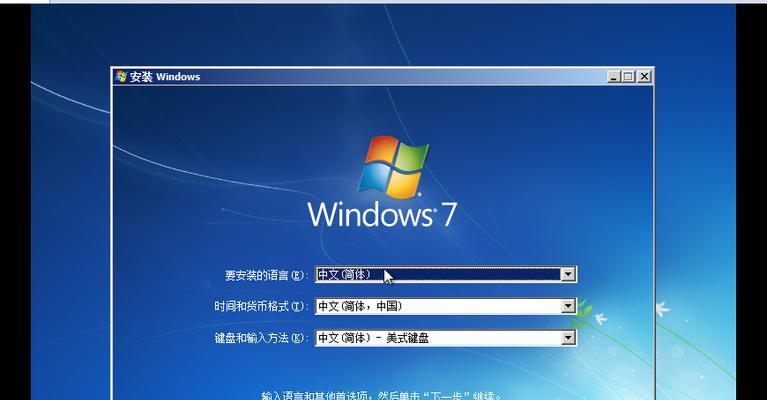The width and height of the screenshot is (767, 400).
Task: Click the Windows 7 logo text
Action: coord(382,214)
